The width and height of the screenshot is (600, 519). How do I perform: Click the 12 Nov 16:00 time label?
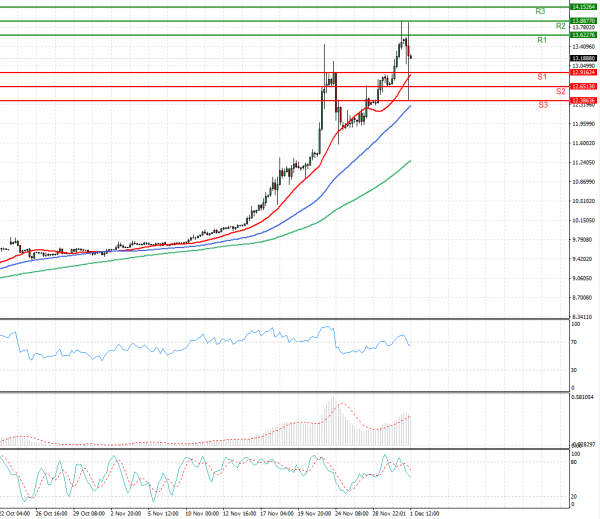pyautogui.click(x=239, y=514)
